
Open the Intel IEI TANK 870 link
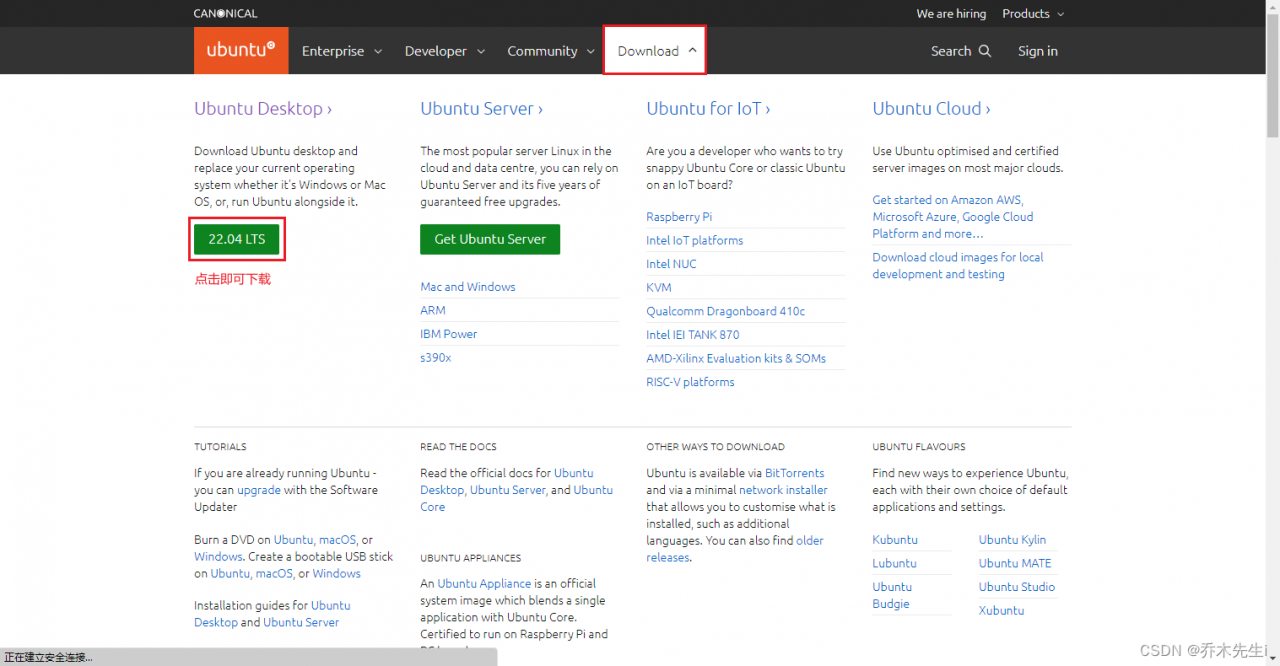(693, 335)
